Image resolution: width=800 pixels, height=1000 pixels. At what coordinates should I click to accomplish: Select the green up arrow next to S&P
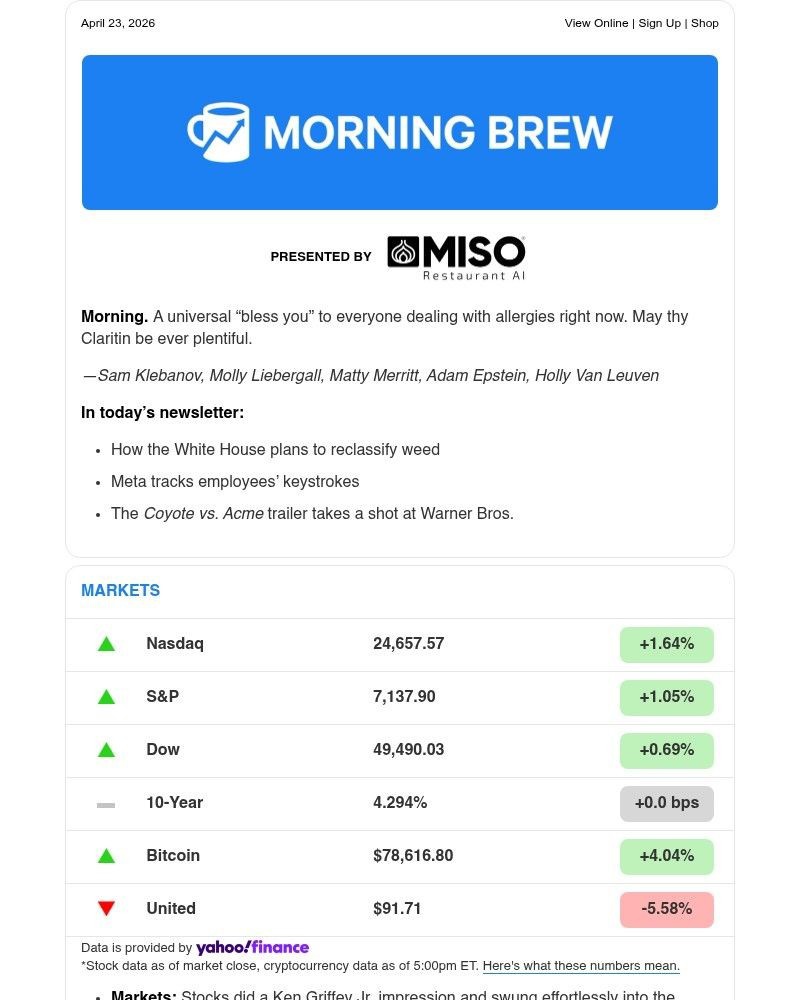pyautogui.click(x=106, y=697)
